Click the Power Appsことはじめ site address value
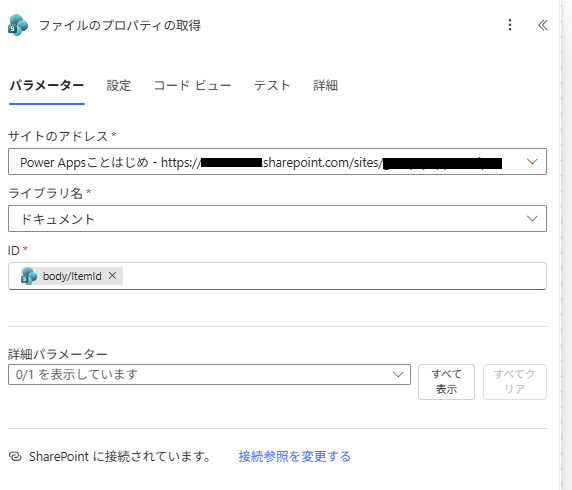The height and width of the screenshot is (490, 572). [x=261, y=162]
